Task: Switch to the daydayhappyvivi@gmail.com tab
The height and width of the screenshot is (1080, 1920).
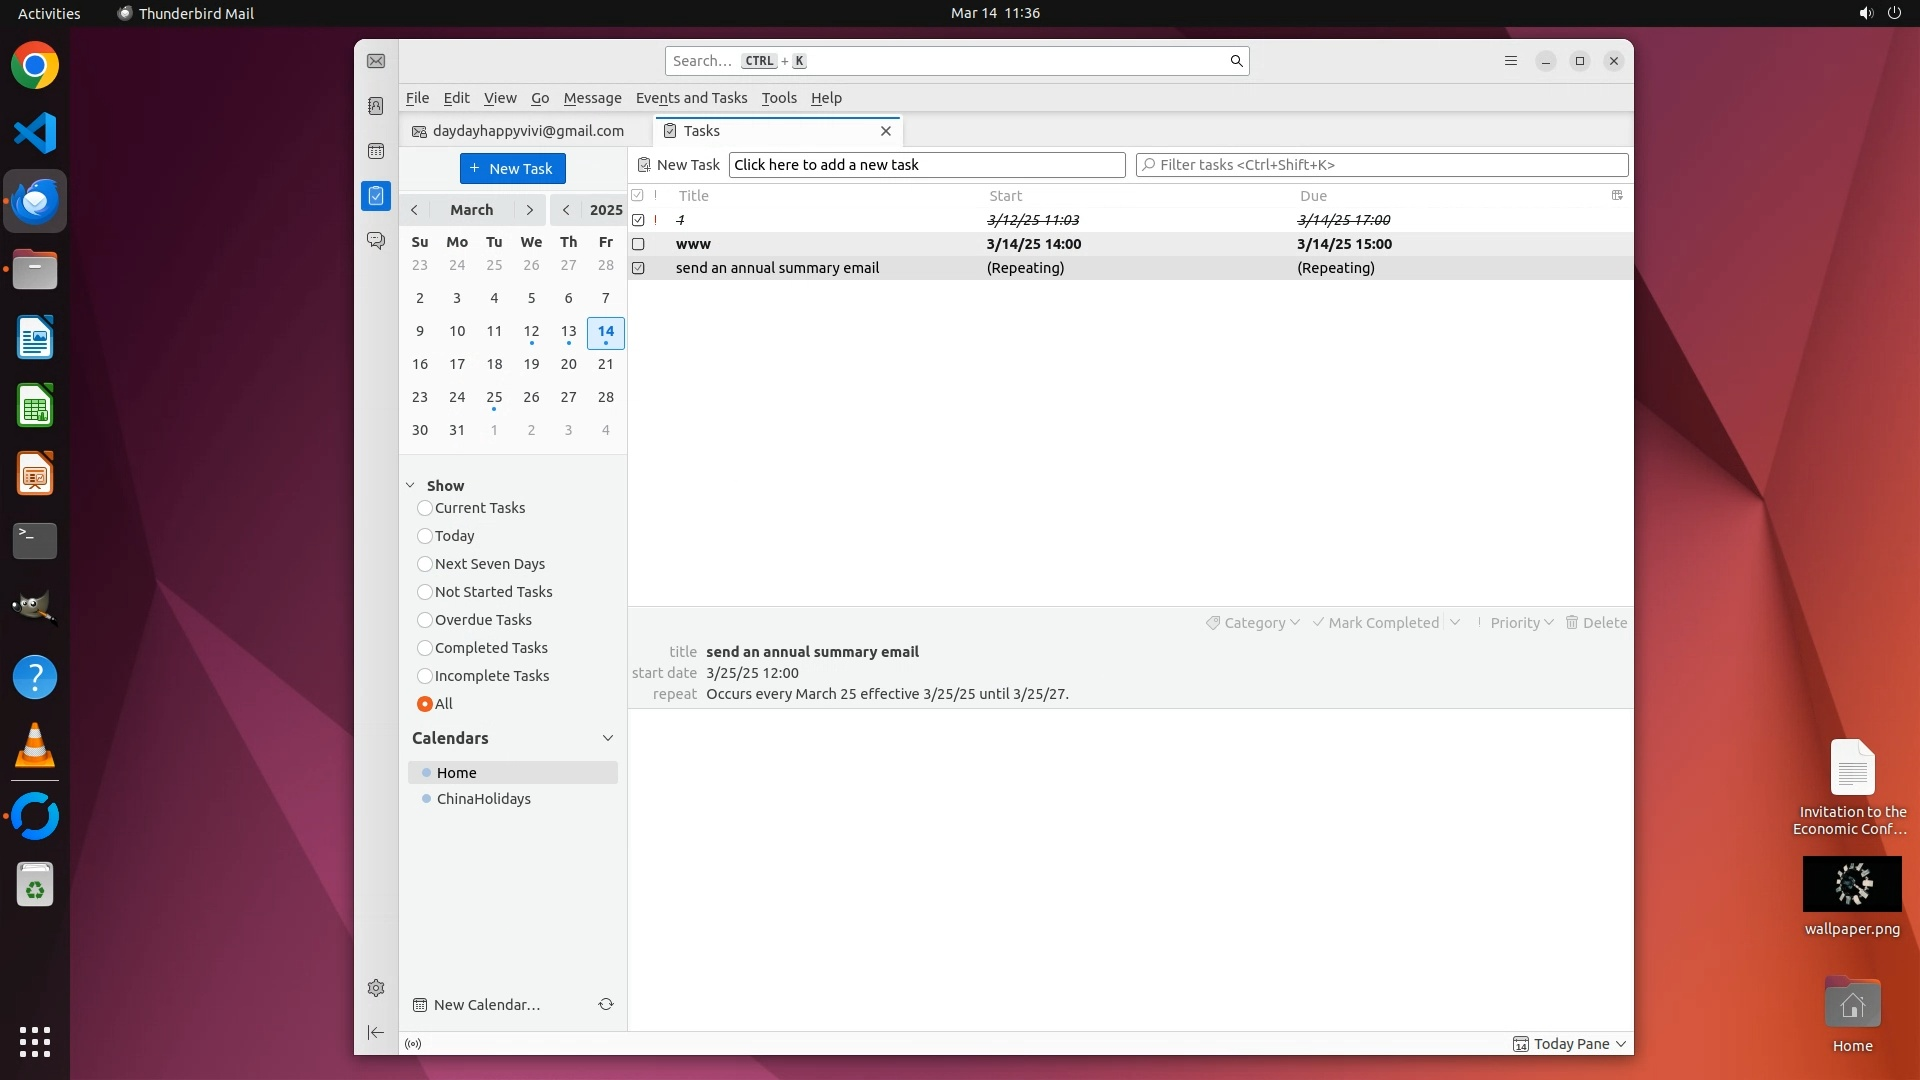Action: [x=527, y=131]
